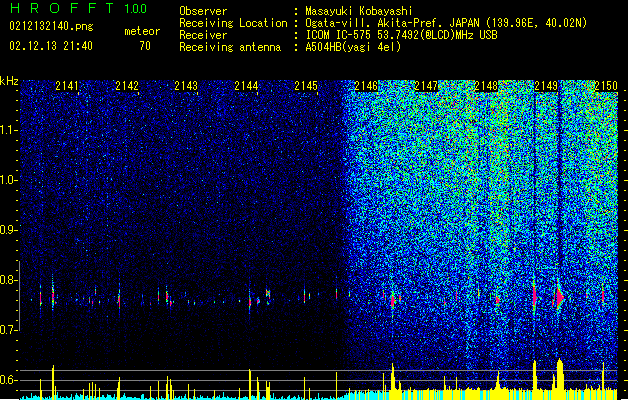Click antenna value A504HB(yagi 4el)
Screen dimensions: 629x400
353,47
